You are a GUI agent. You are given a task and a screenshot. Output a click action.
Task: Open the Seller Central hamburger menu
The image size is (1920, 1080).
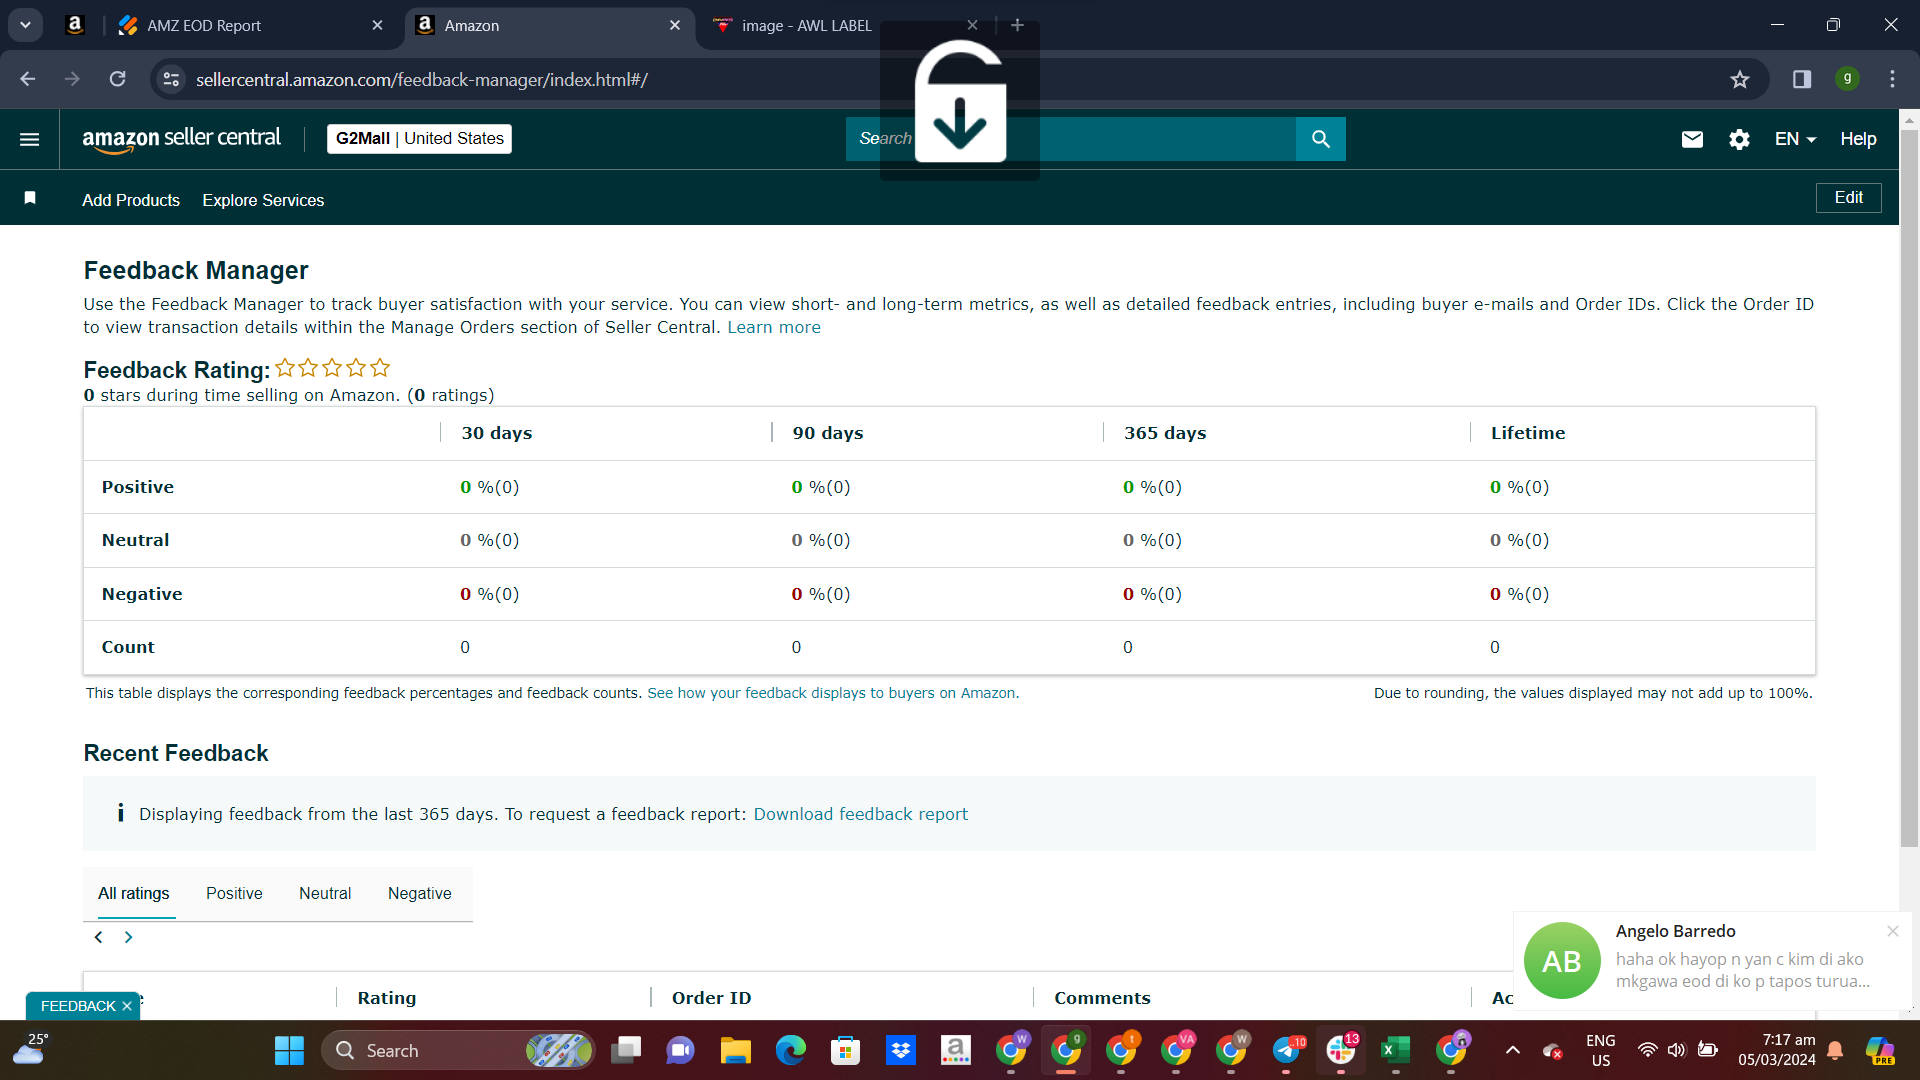[x=30, y=139]
